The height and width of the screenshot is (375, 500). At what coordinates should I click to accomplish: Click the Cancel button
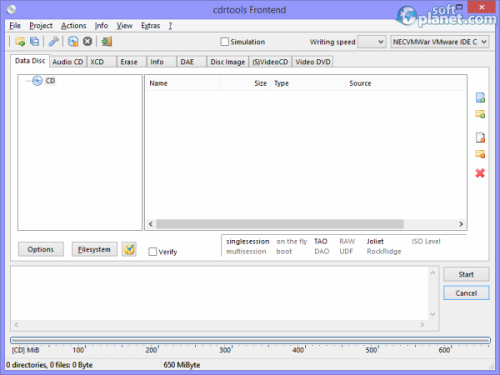point(466,293)
